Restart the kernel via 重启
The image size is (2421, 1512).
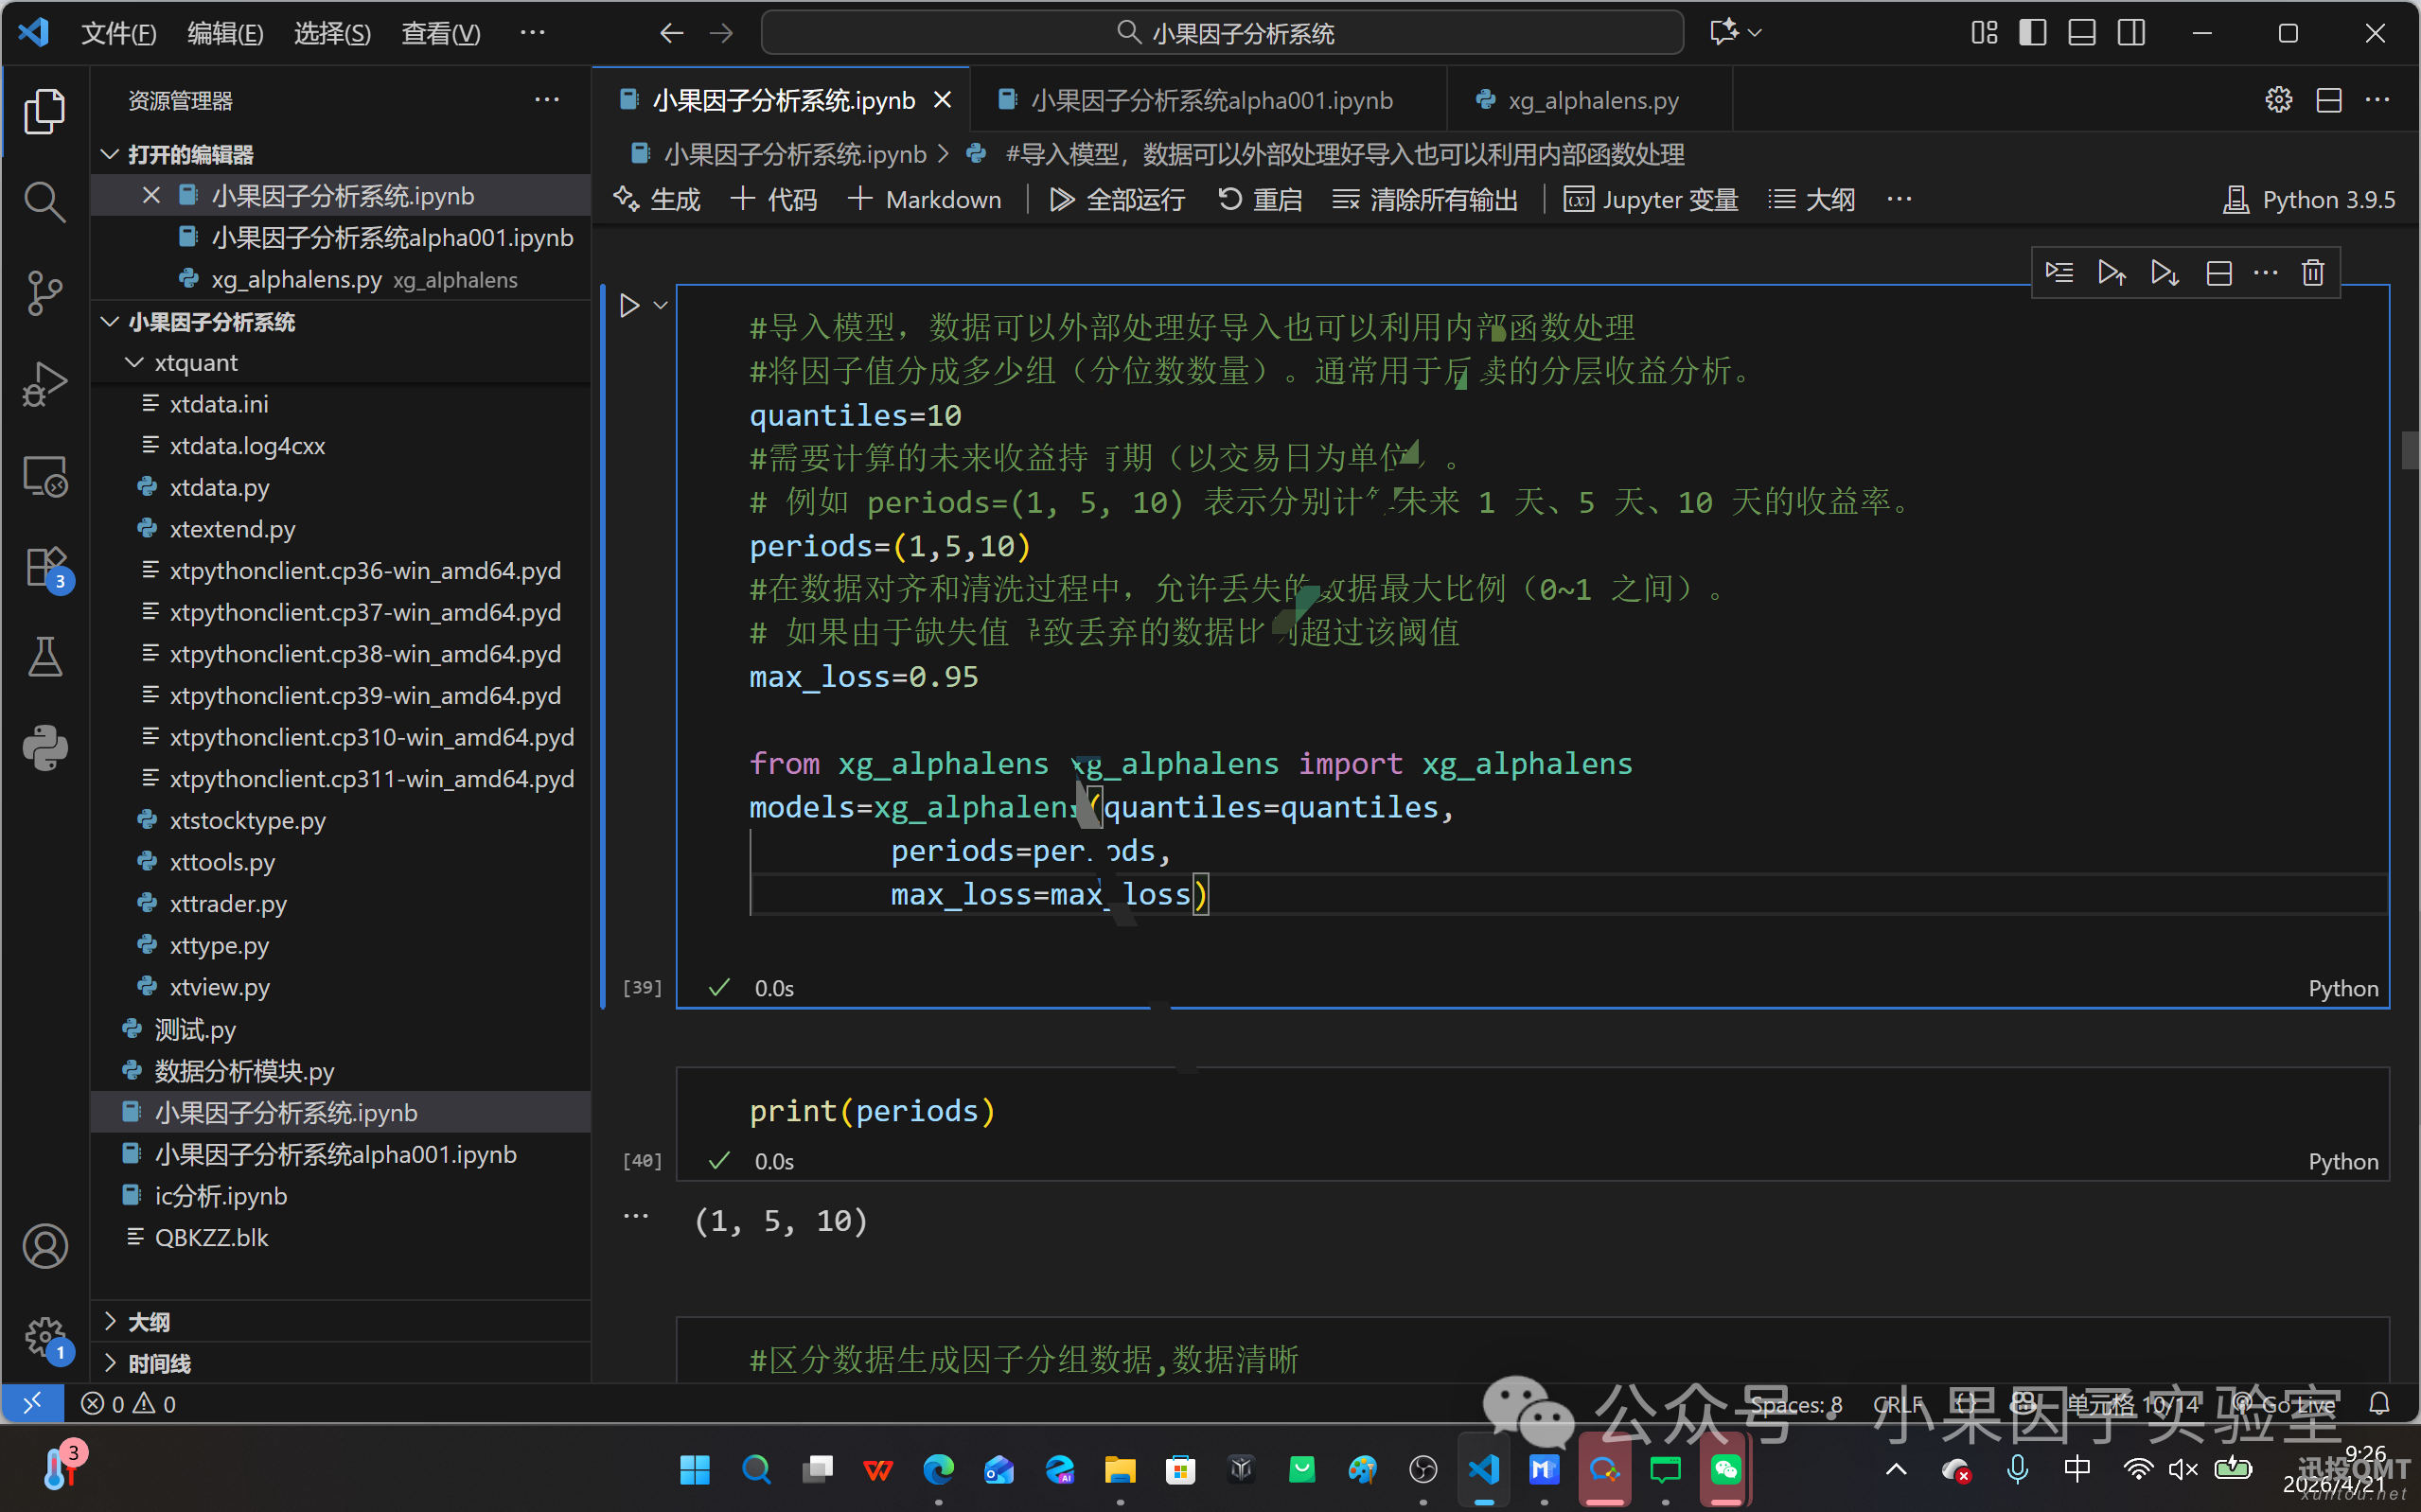point(1259,199)
